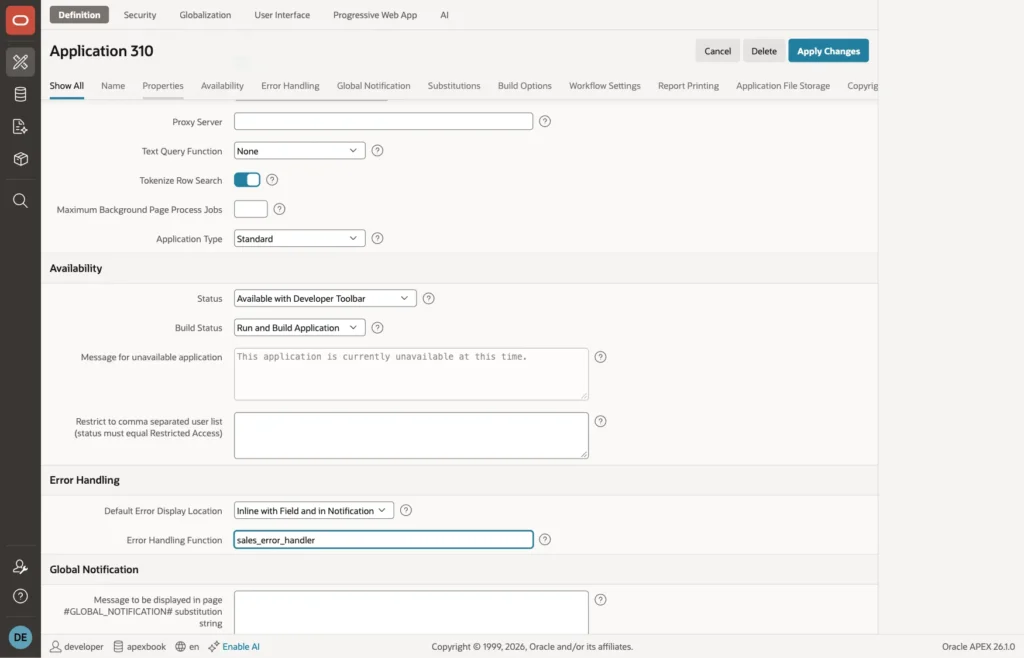Switch to Globalization tab
The height and width of the screenshot is (658, 1024).
(x=205, y=14)
